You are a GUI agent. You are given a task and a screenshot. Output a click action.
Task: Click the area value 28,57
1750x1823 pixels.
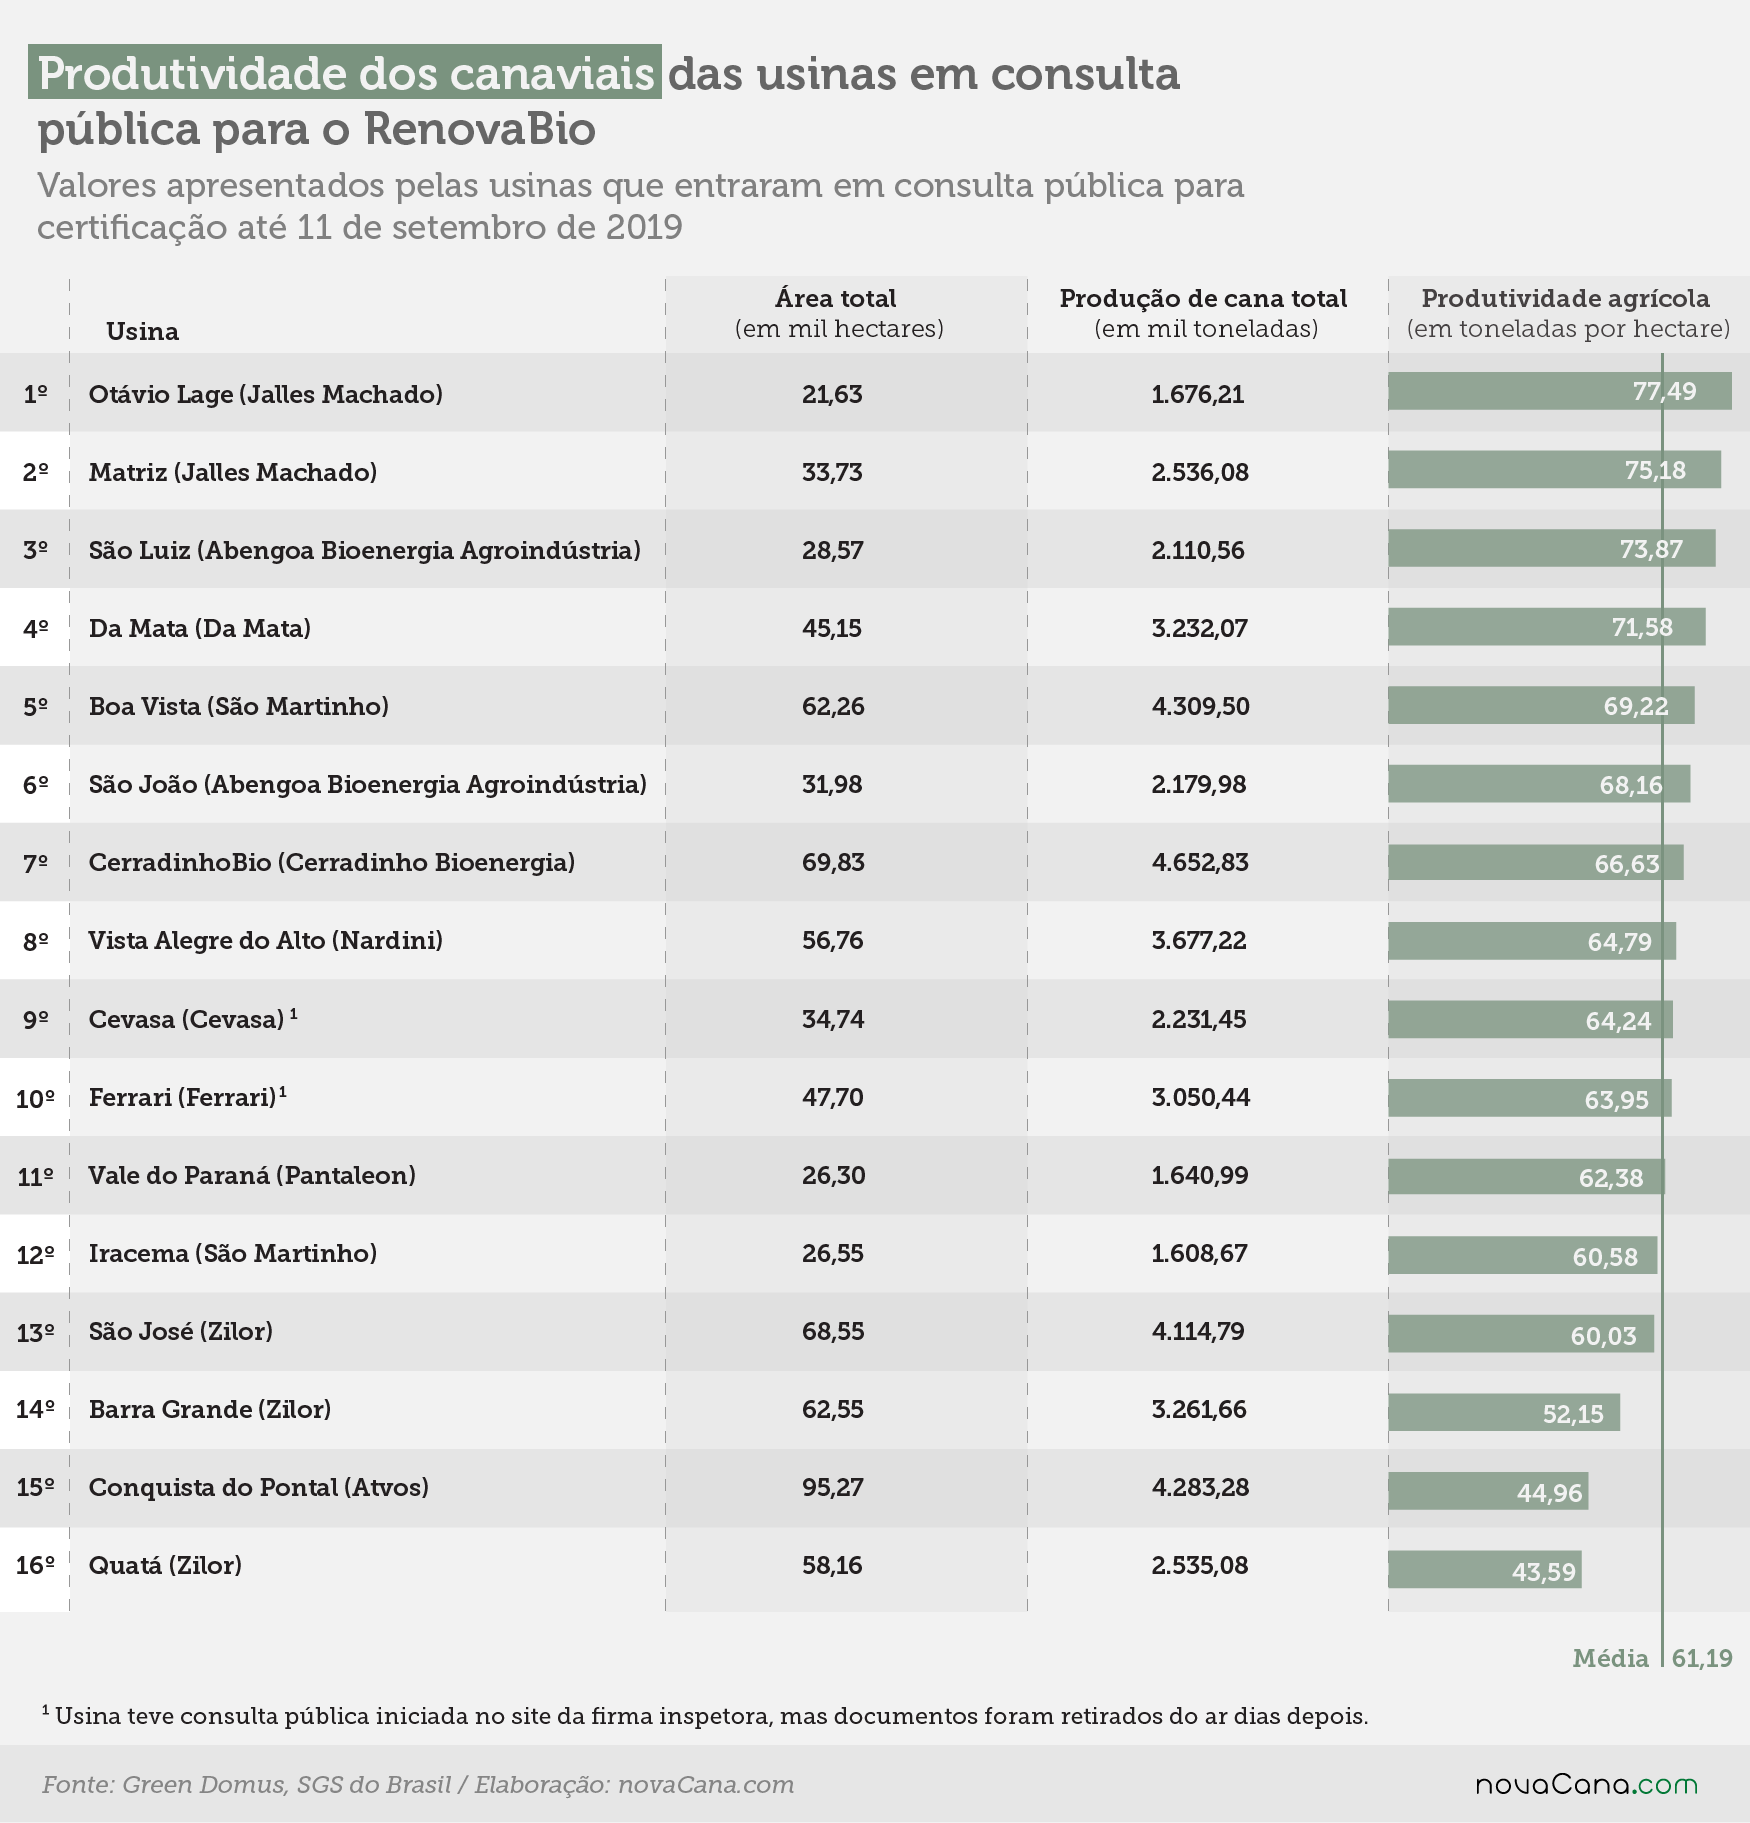[832, 550]
